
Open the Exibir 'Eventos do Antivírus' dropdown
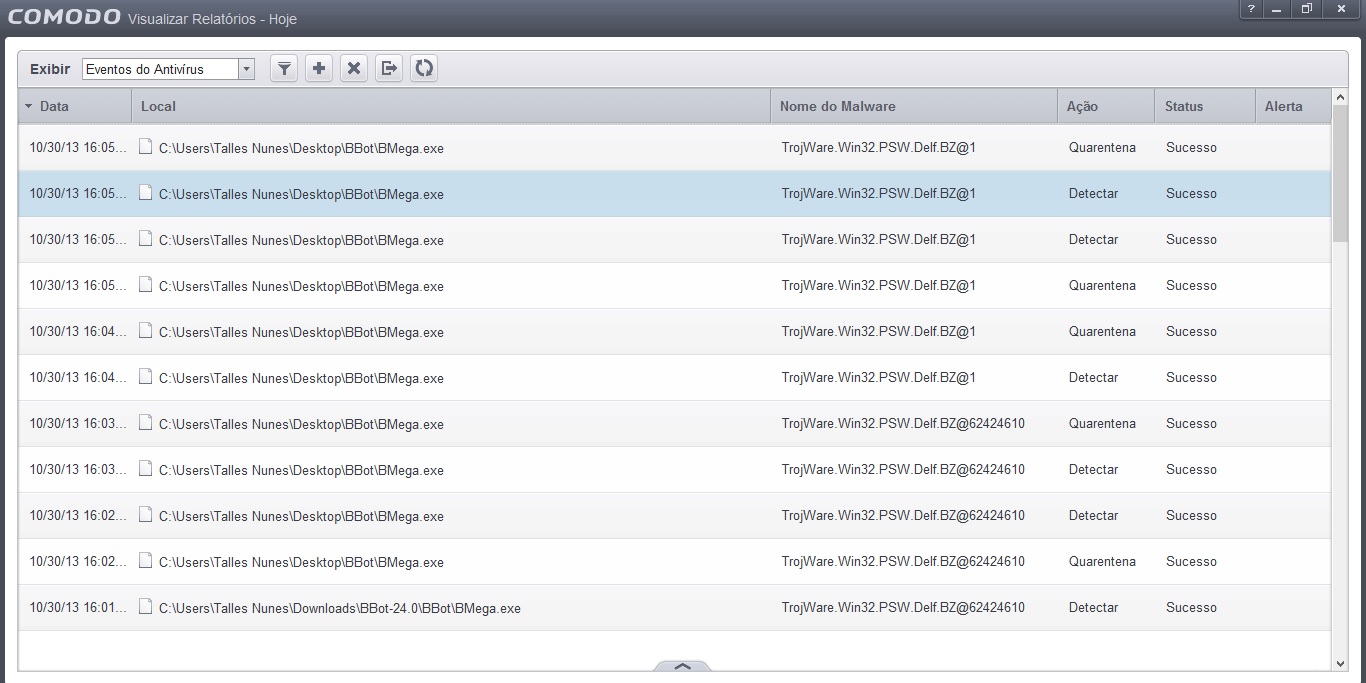[247, 69]
